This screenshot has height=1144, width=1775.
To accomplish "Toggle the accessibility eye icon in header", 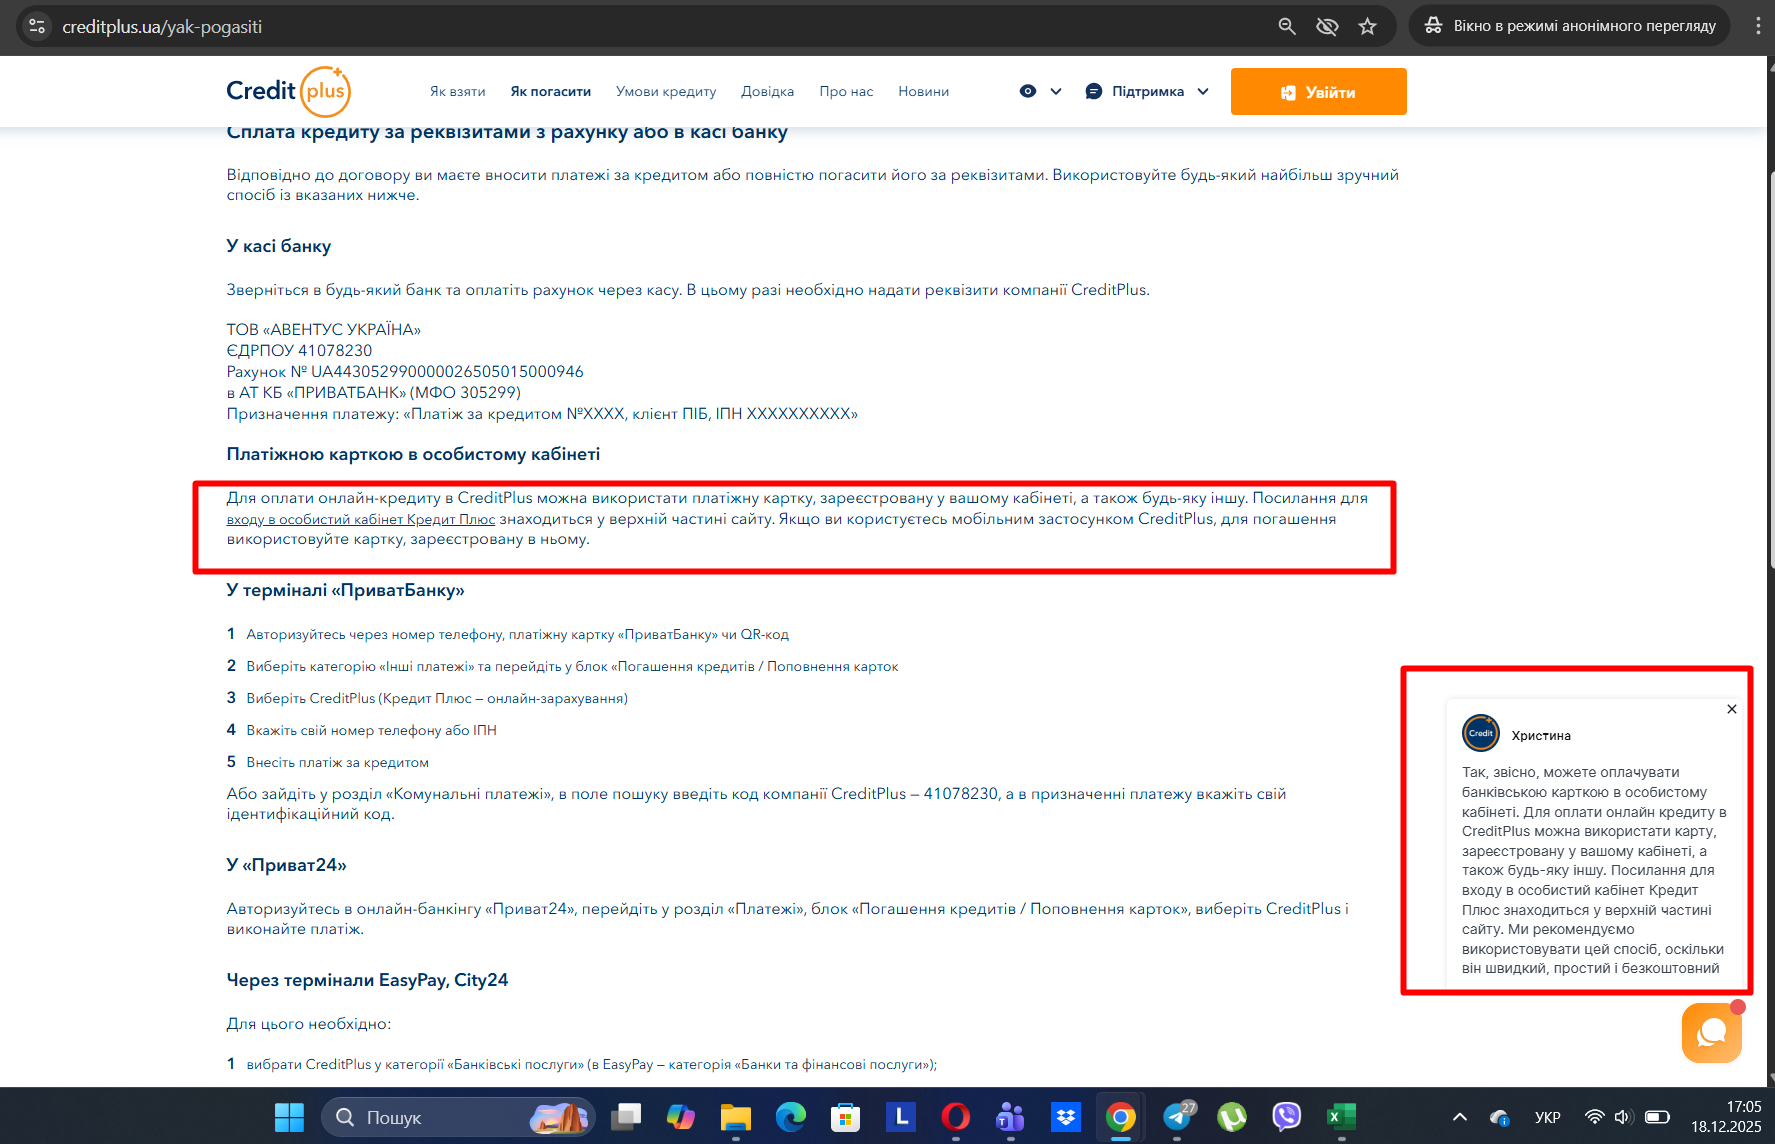I will [x=1027, y=91].
